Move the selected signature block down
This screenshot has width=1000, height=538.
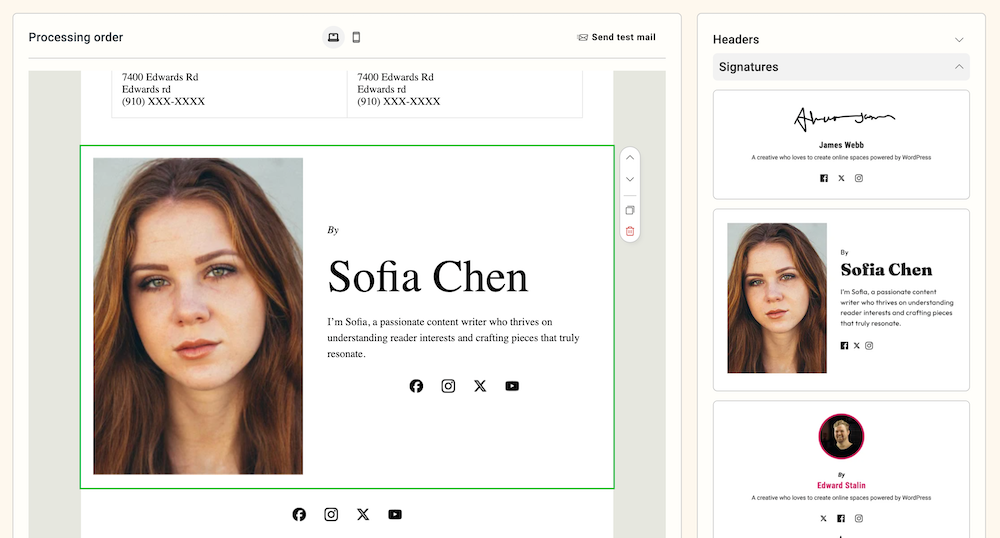(629, 179)
